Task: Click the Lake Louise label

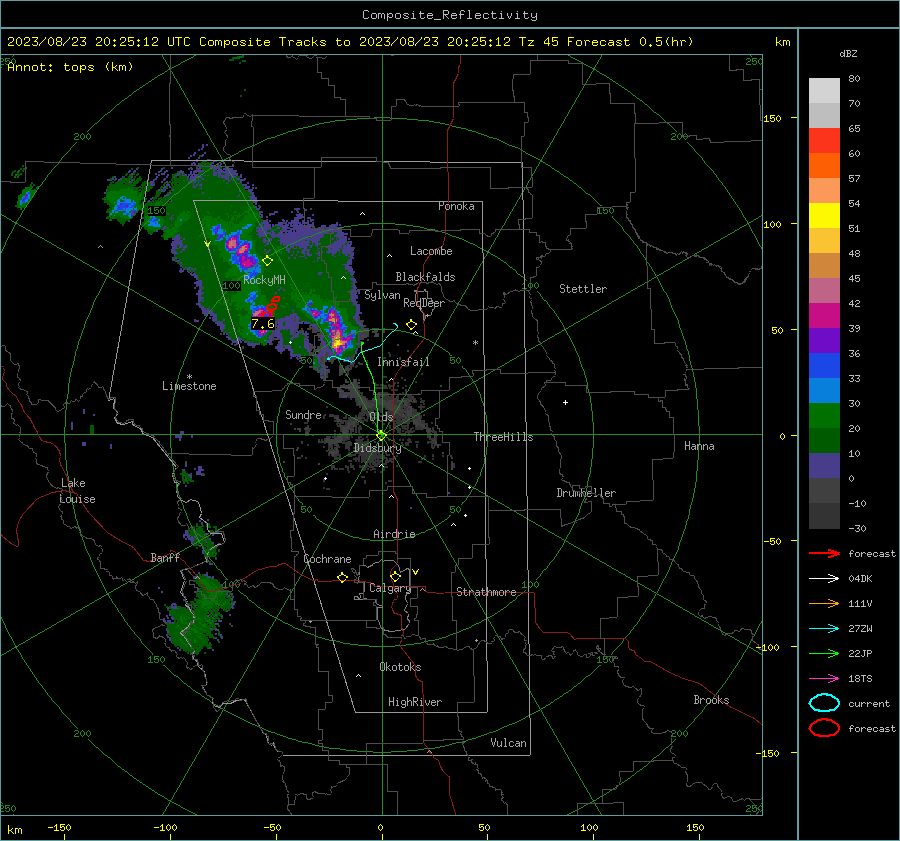Action: (x=77, y=491)
